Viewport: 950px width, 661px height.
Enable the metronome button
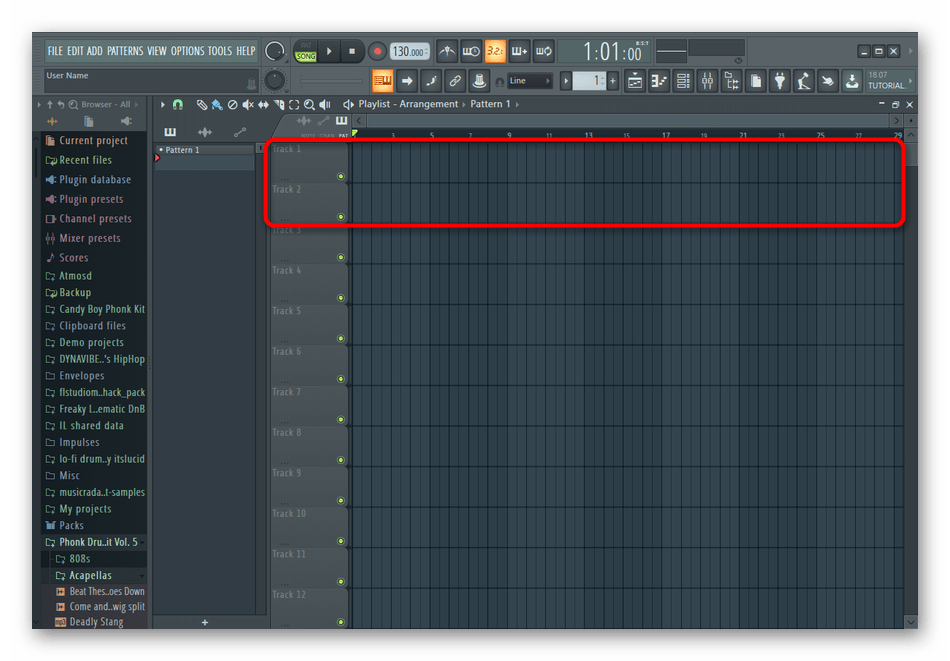[447, 51]
